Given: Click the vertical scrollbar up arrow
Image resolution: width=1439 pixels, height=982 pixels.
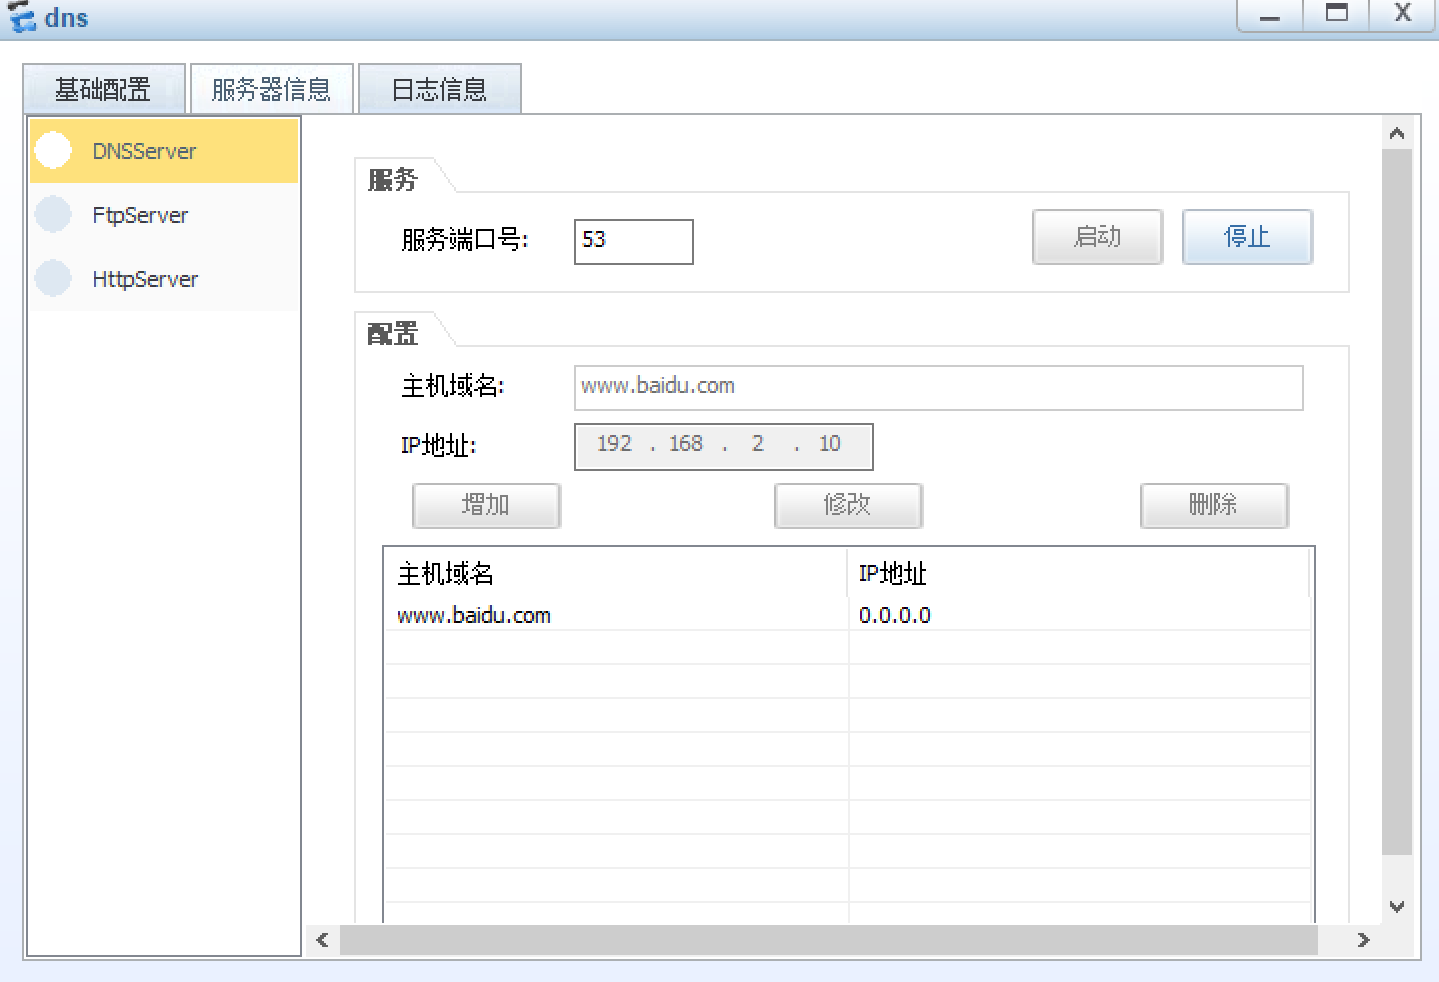Looking at the screenshot, I should pos(1397,134).
